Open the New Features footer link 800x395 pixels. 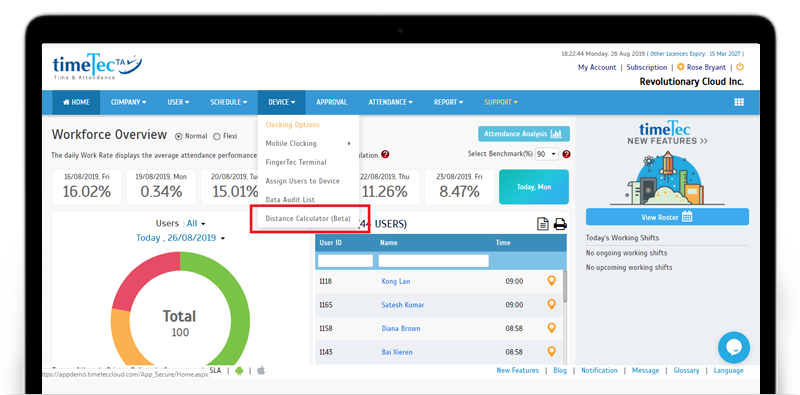(x=517, y=371)
